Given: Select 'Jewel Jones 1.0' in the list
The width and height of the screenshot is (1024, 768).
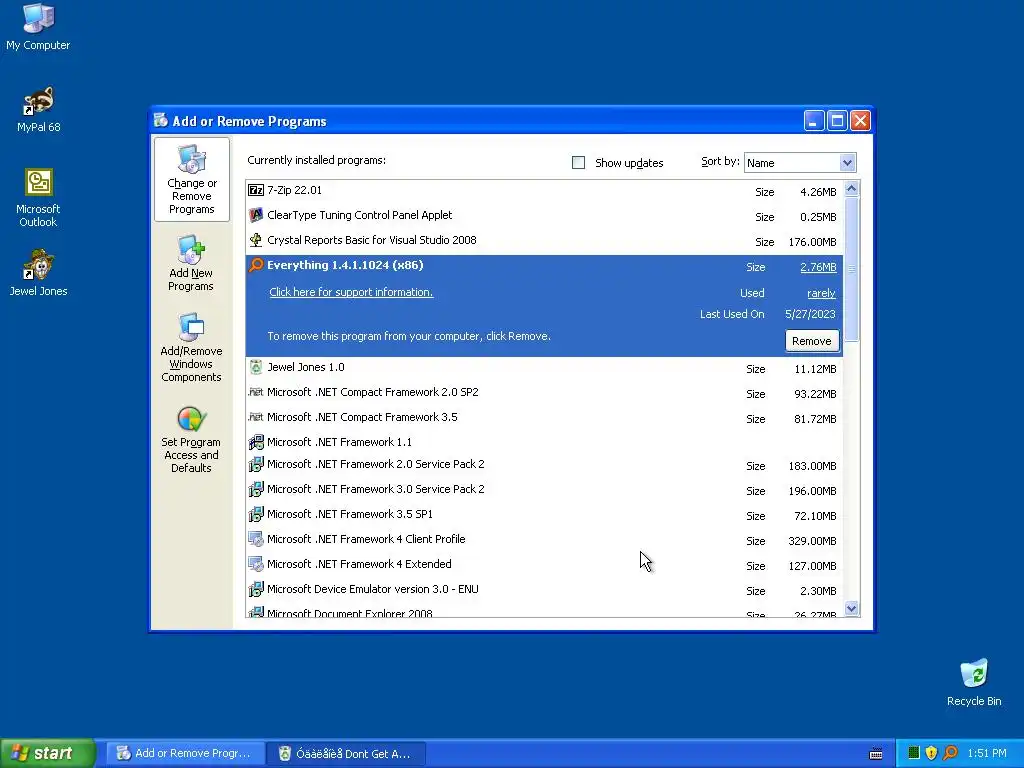Looking at the screenshot, I should 544,368.
